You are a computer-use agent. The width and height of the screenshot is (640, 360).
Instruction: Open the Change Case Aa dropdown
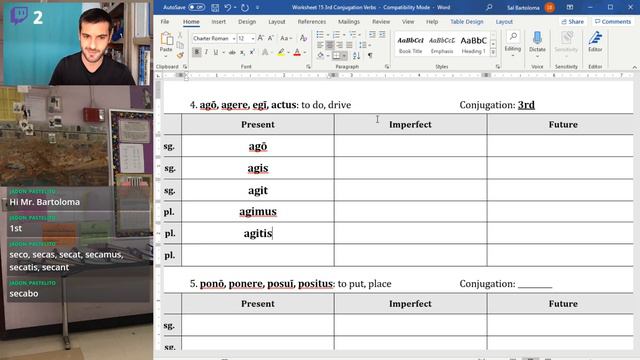pyautogui.click(x=286, y=38)
